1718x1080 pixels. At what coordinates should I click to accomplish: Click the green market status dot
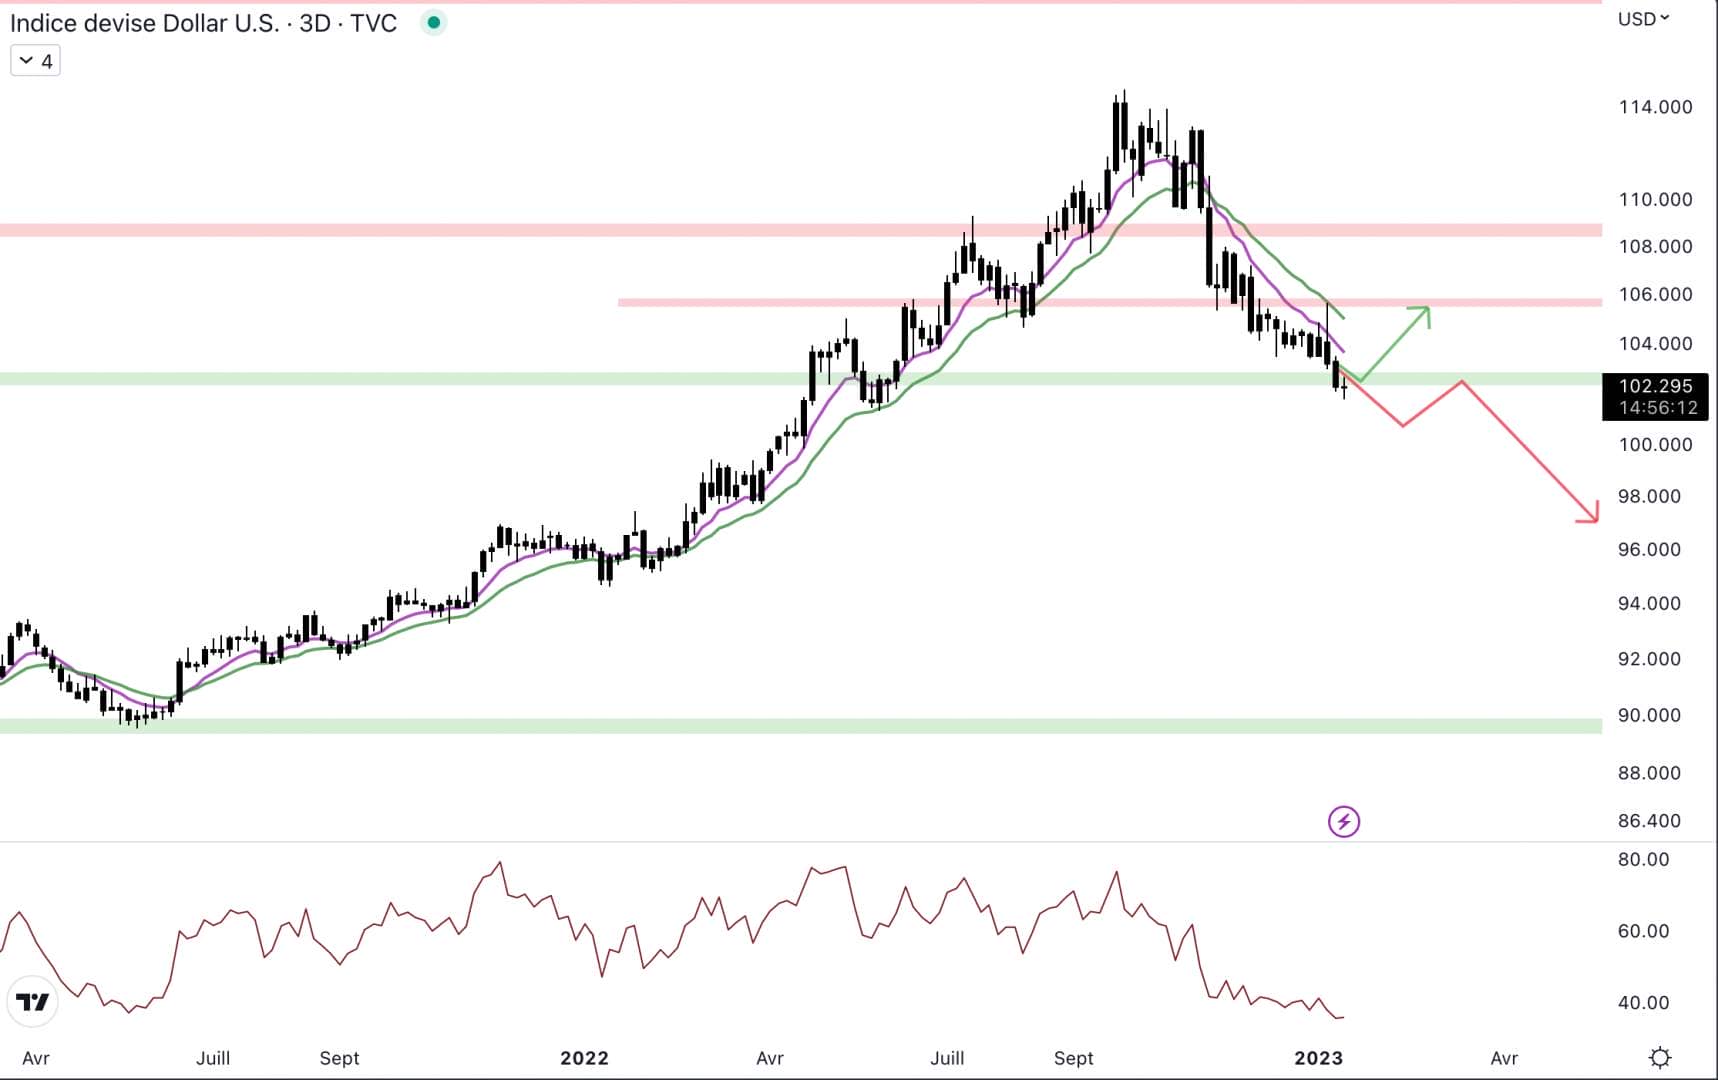[x=433, y=22]
